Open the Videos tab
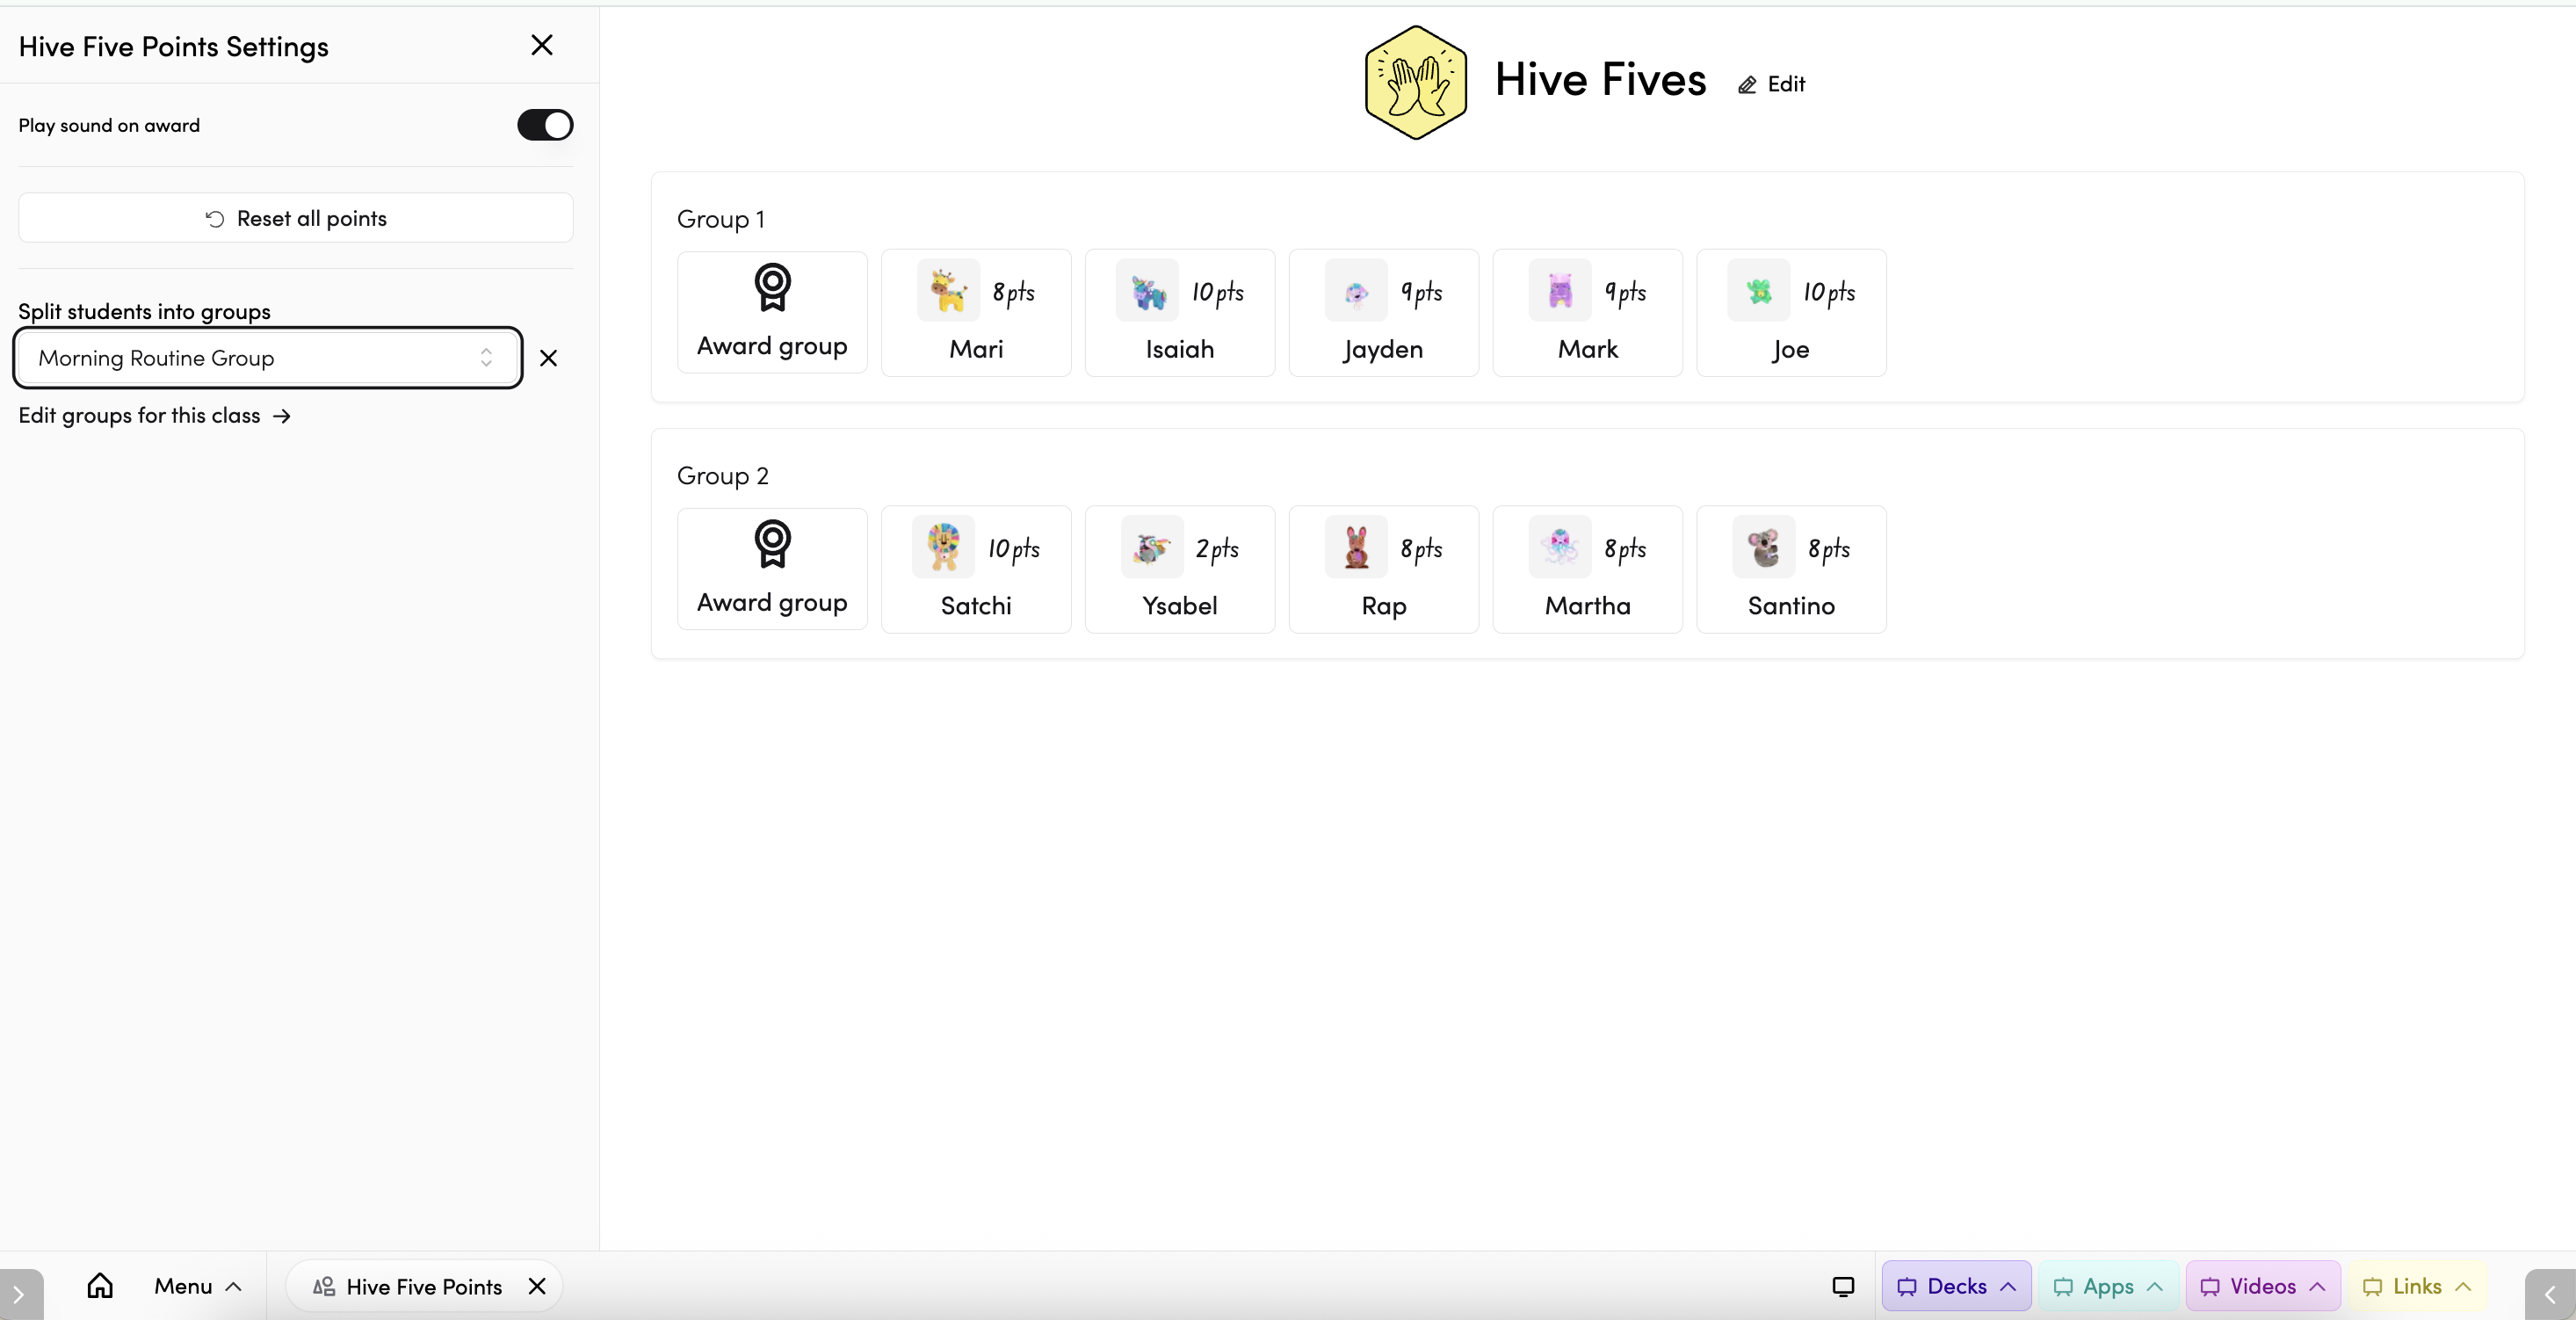Image resolution: width=2576 pixels, height=1320 pixels. pos(2262,1286)
